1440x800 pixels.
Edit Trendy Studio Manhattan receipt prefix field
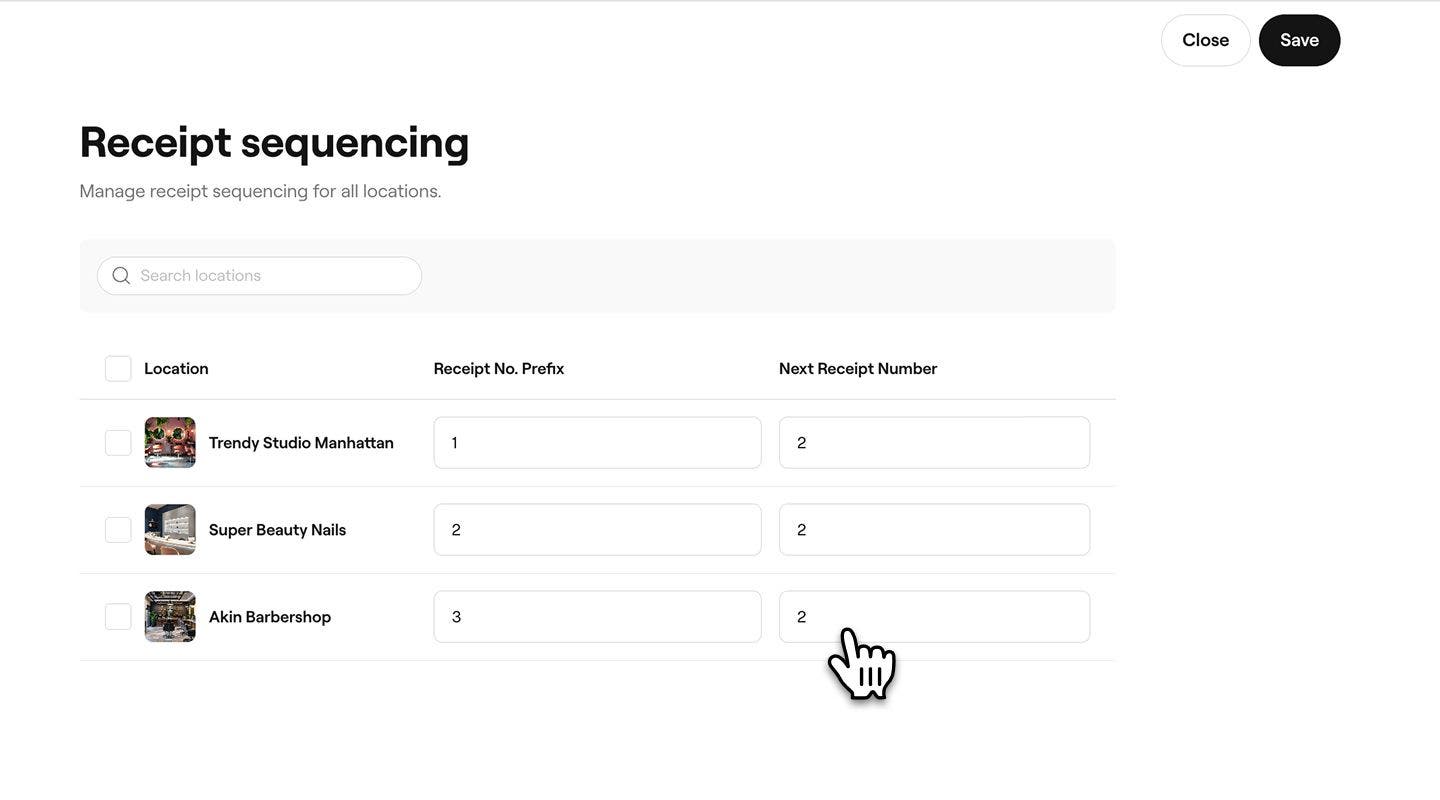597,443
